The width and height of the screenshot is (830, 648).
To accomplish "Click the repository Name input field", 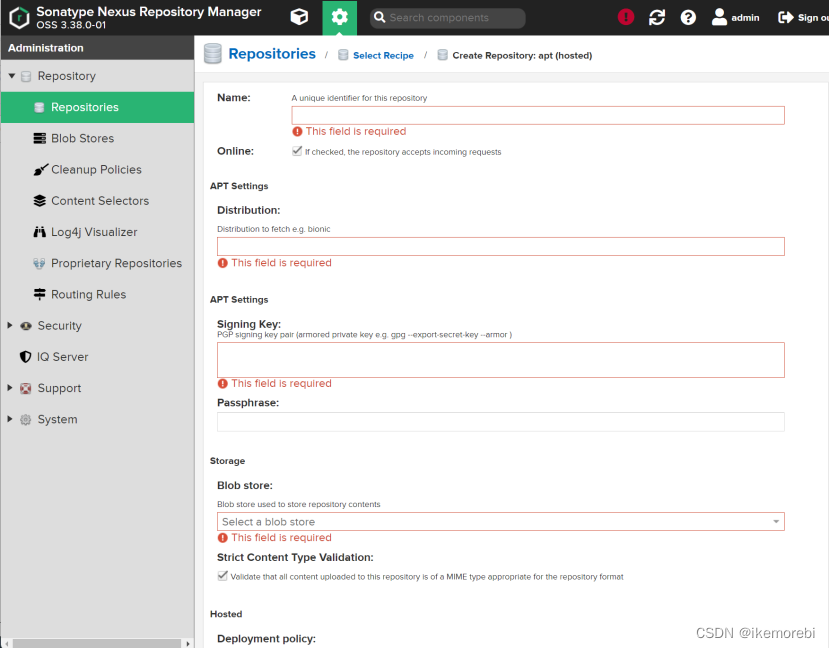I will pos(538,115).
